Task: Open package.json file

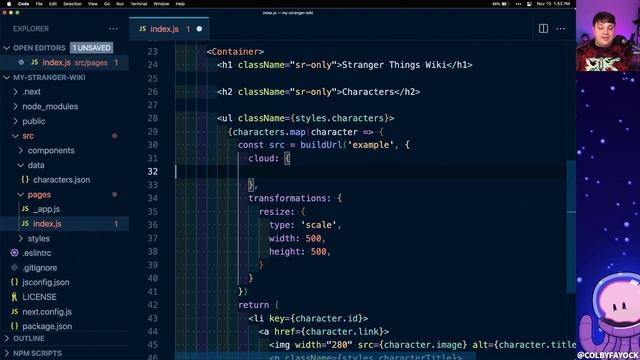Action: tap(47, 326)
